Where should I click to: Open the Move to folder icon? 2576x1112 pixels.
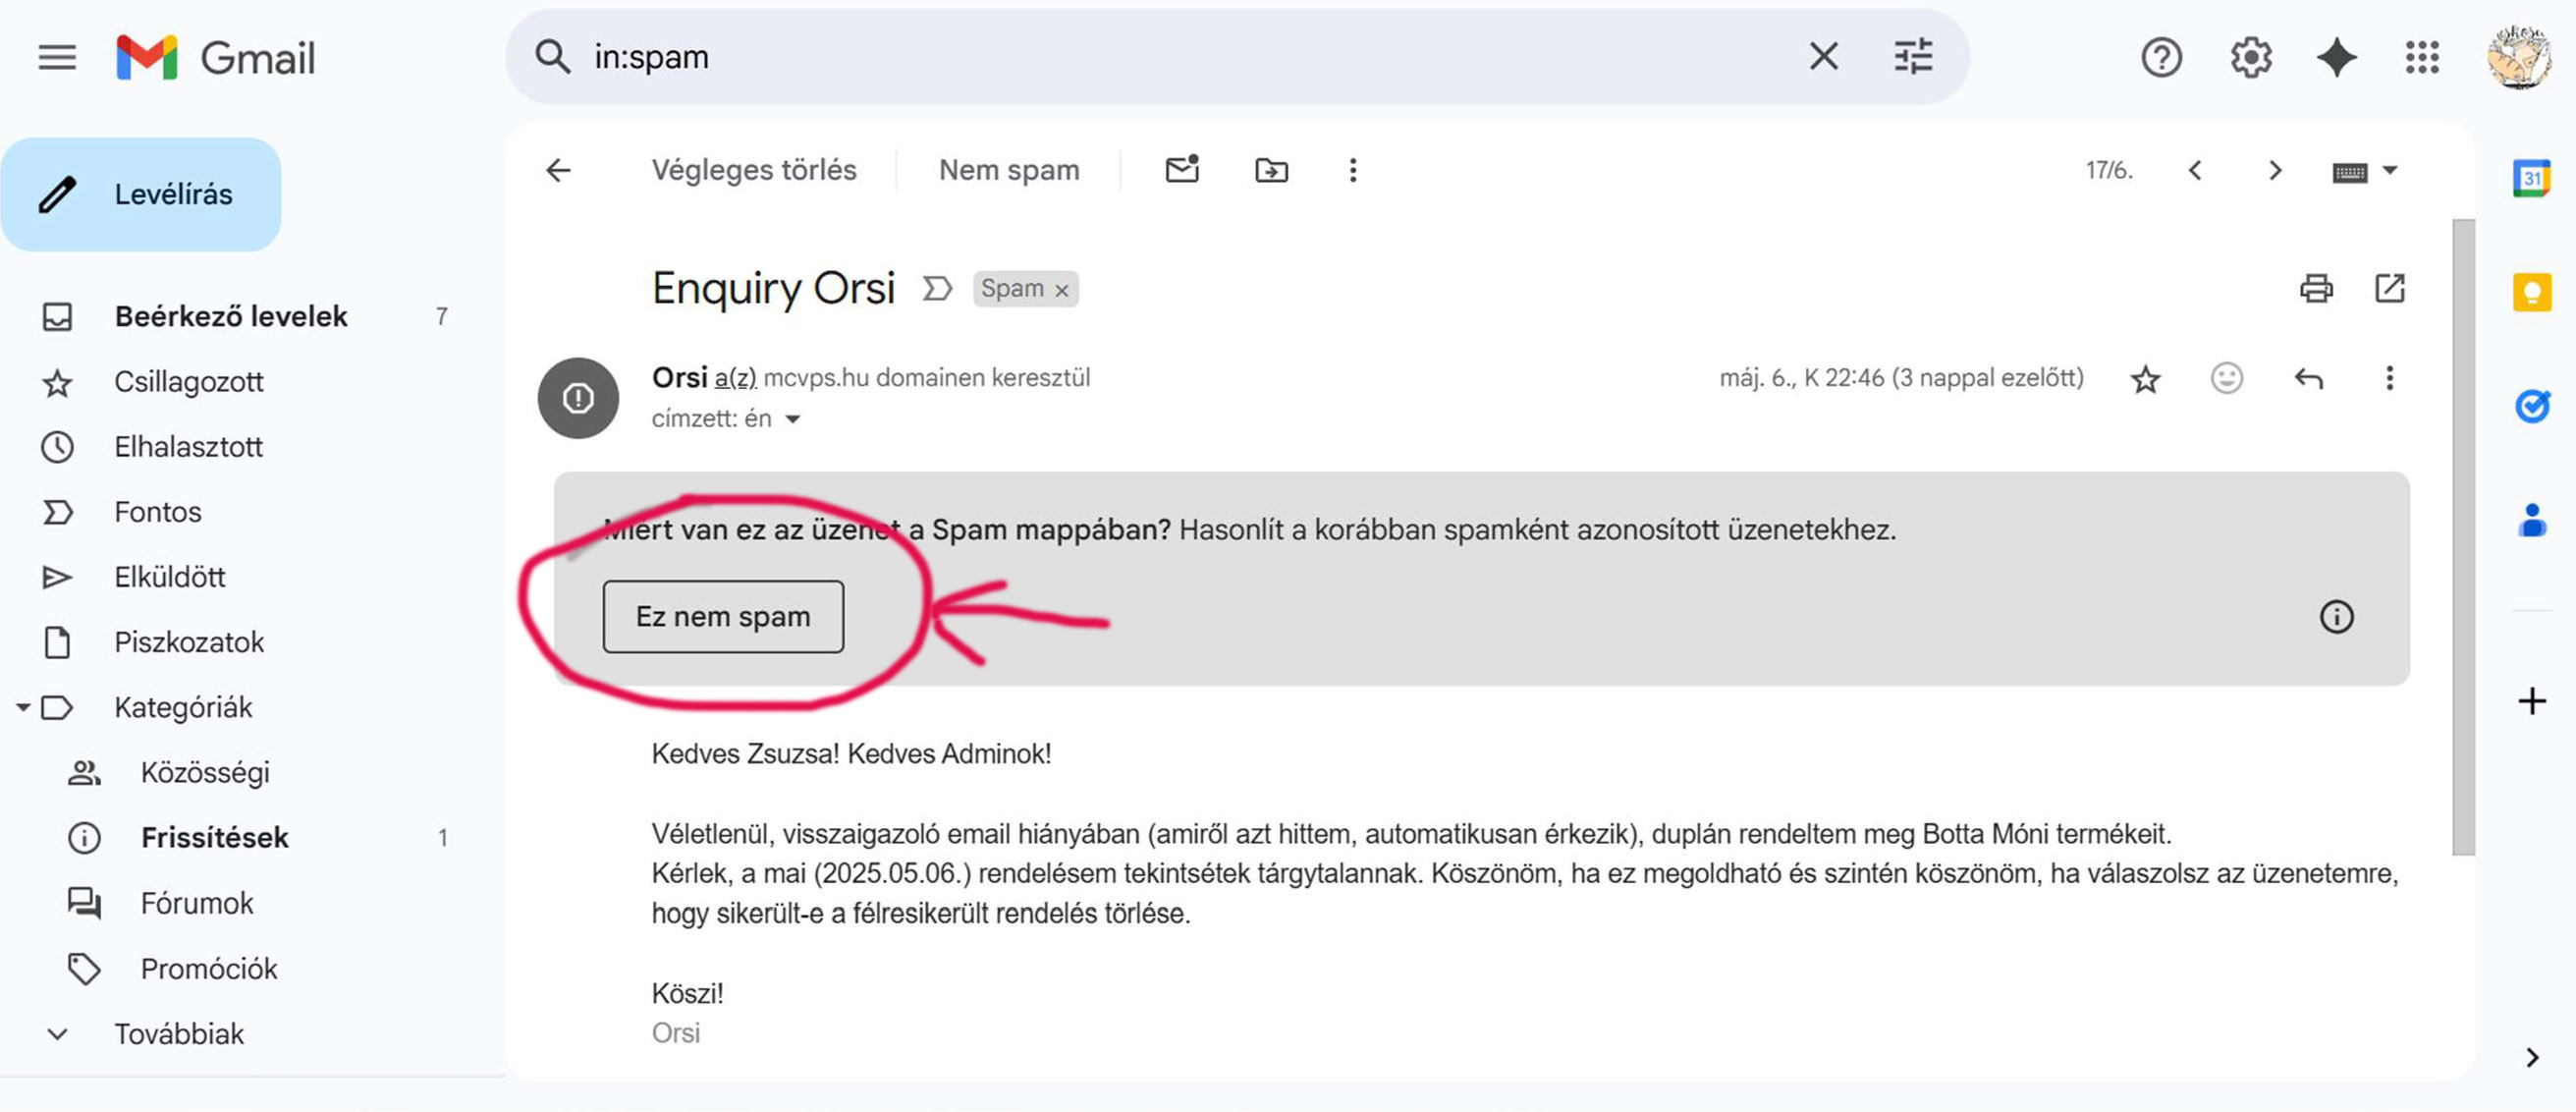point(1271,170)
